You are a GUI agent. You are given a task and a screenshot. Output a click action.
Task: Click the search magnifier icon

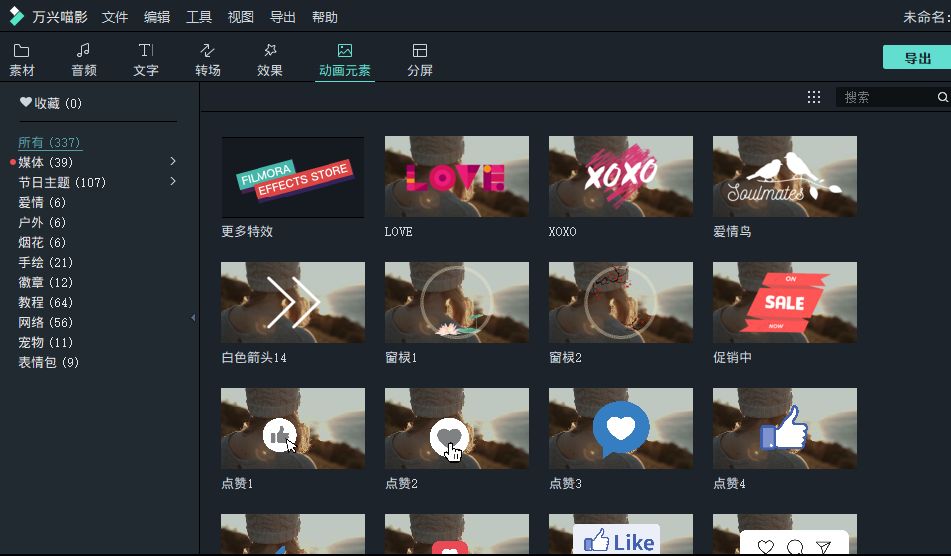[942, 97]
